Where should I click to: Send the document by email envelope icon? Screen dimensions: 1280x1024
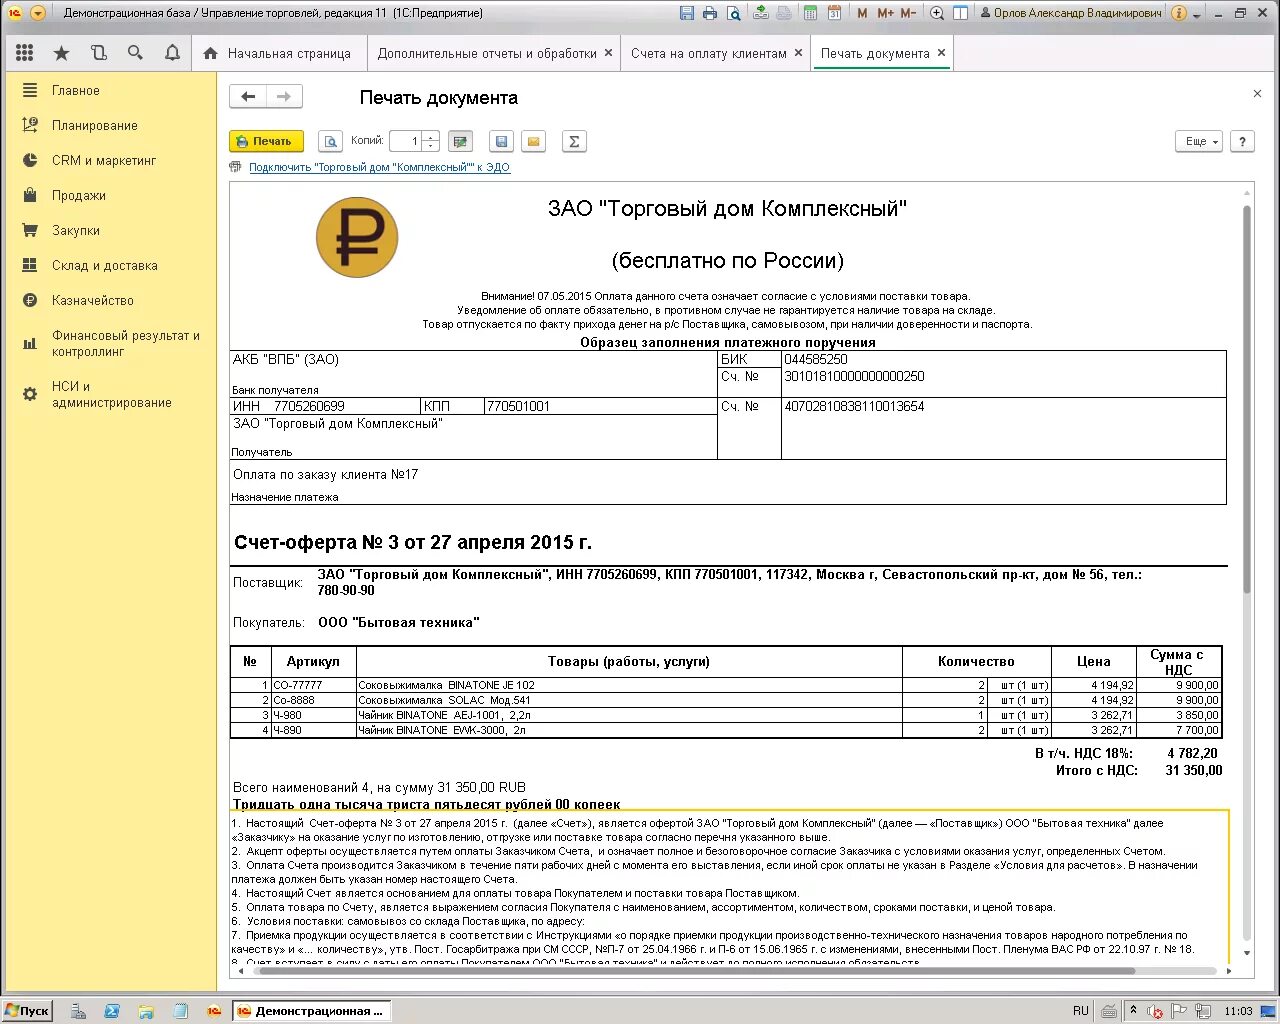(x=534, y=141)
